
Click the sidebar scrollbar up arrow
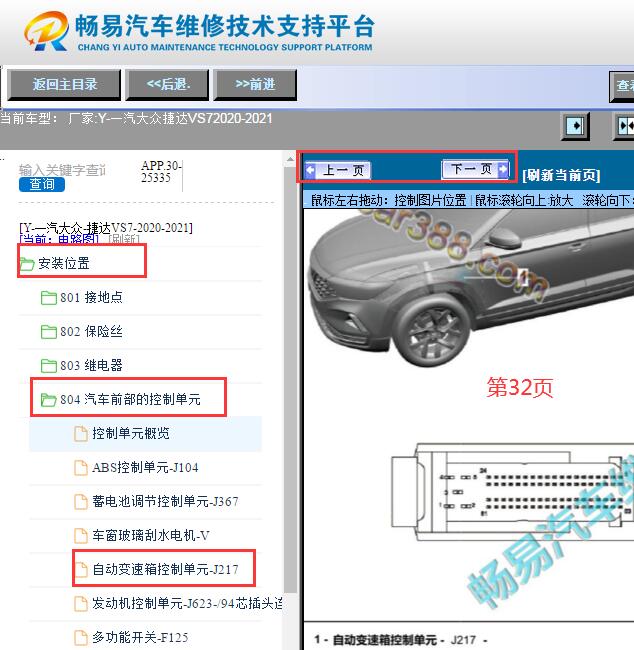point(290,159)
